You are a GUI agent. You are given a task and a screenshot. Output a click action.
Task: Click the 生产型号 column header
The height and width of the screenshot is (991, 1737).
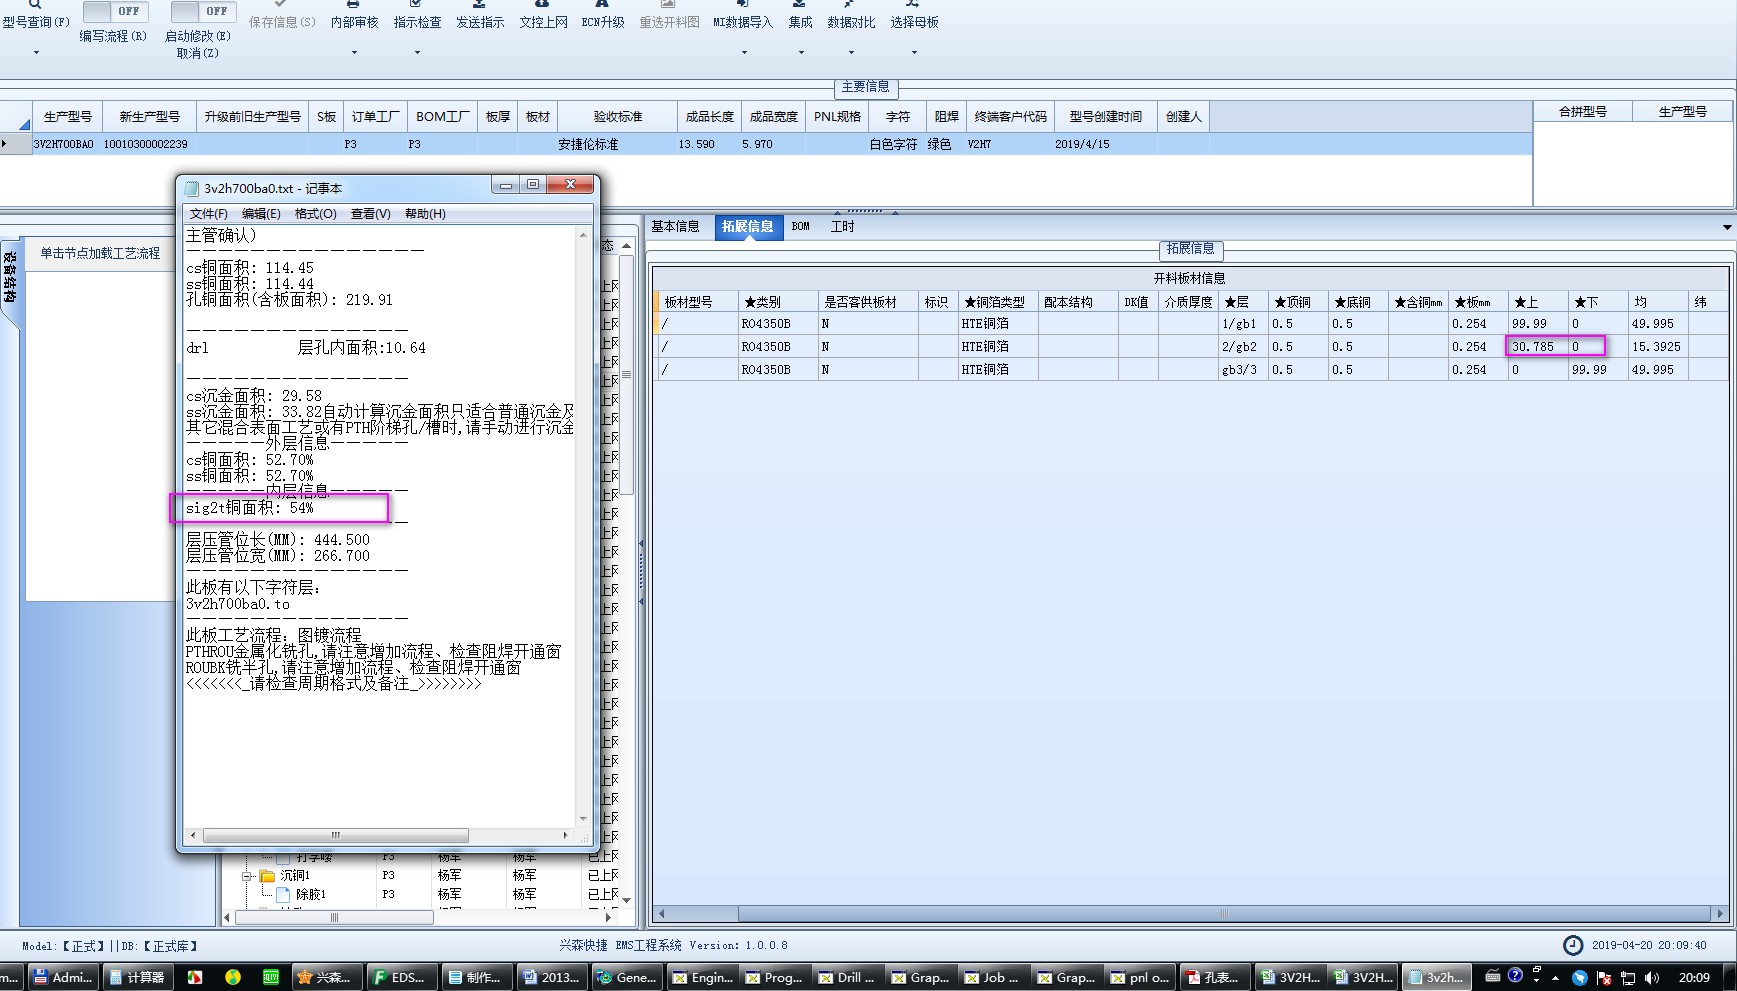pos(68,117)
